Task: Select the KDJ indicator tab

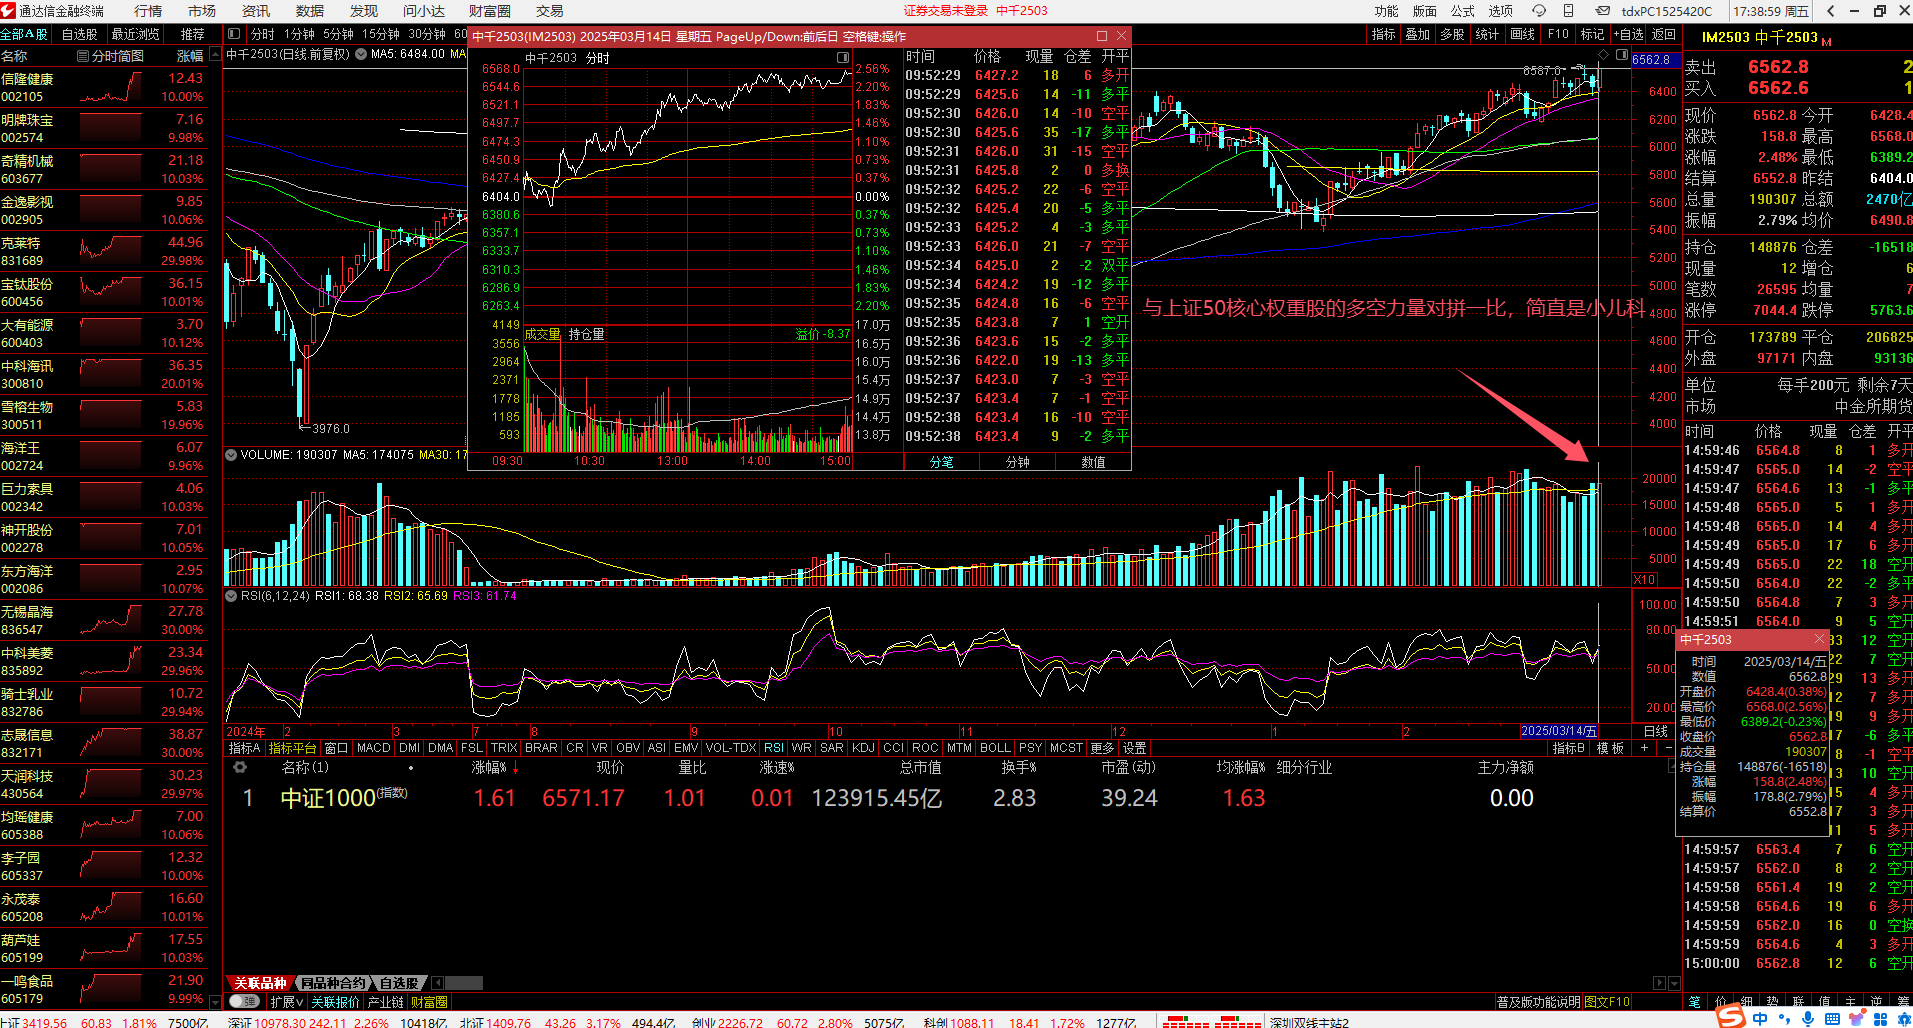Action: [x=863, y=748]
